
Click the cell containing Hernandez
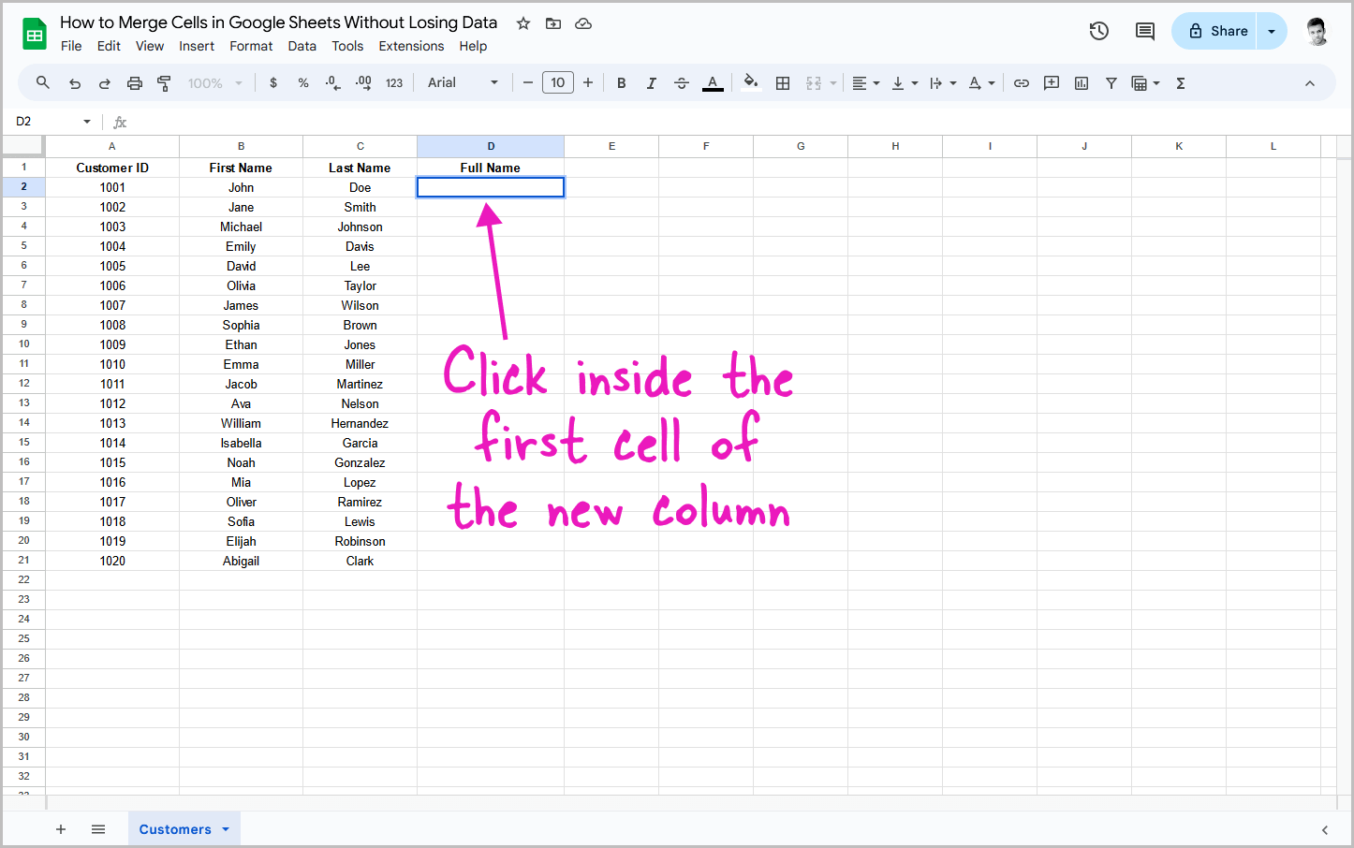pyautogui.click(x=360, y=423)
